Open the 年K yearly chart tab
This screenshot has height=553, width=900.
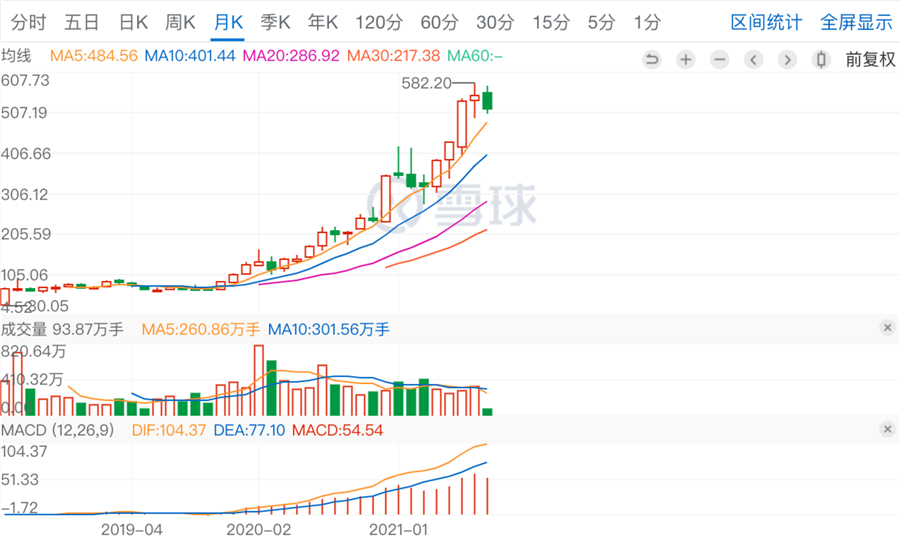(x=323, y=22)
